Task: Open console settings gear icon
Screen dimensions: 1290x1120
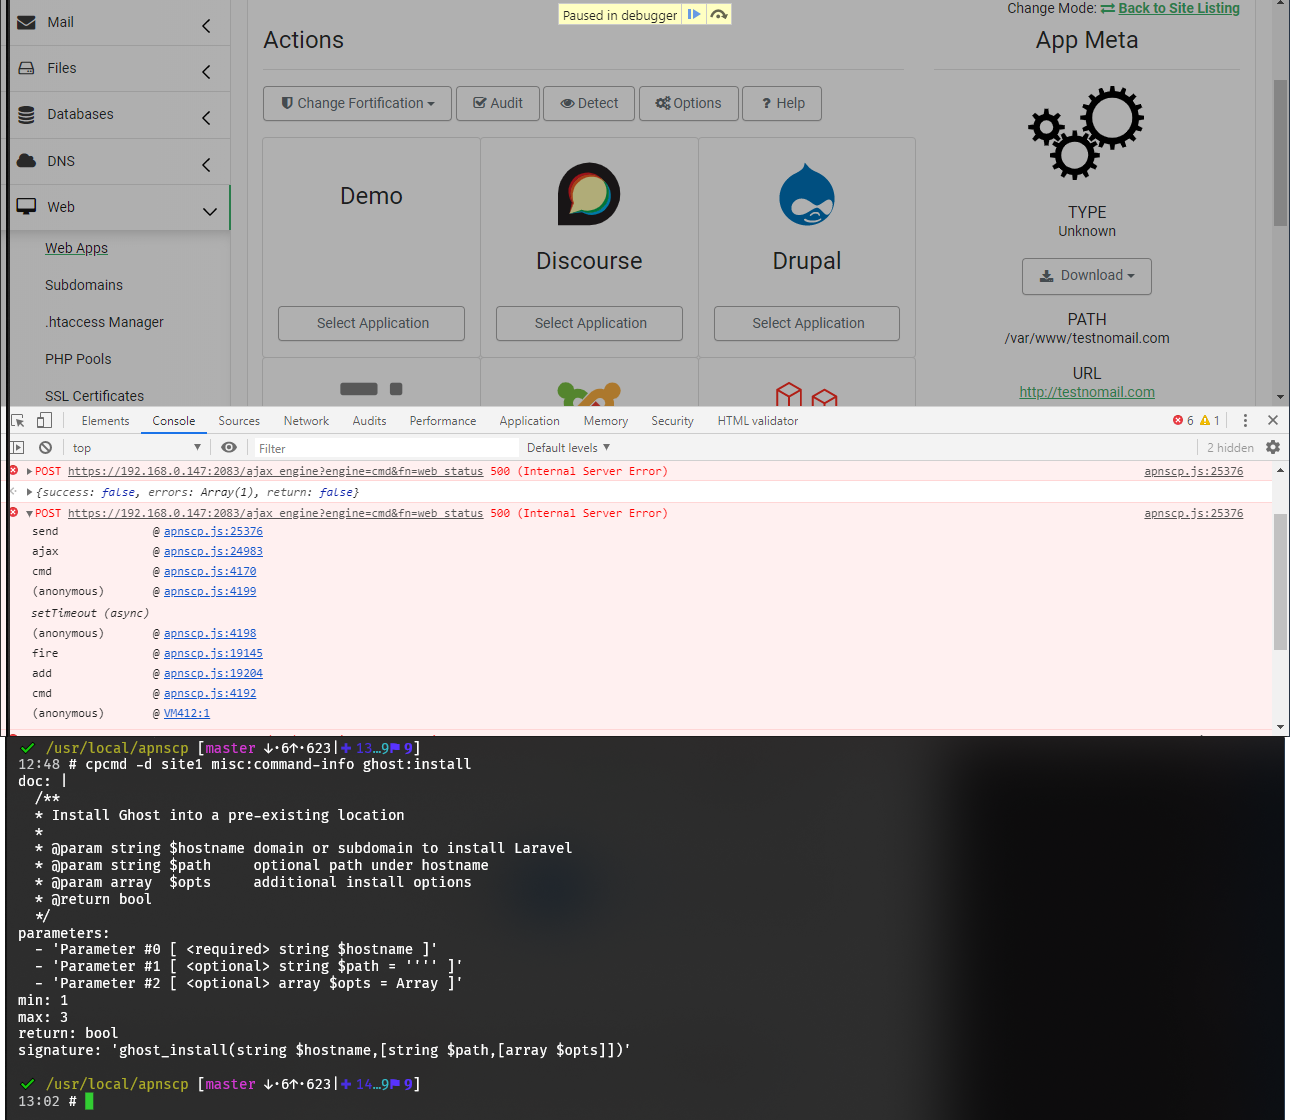Action: click(x=1273, y=447)
